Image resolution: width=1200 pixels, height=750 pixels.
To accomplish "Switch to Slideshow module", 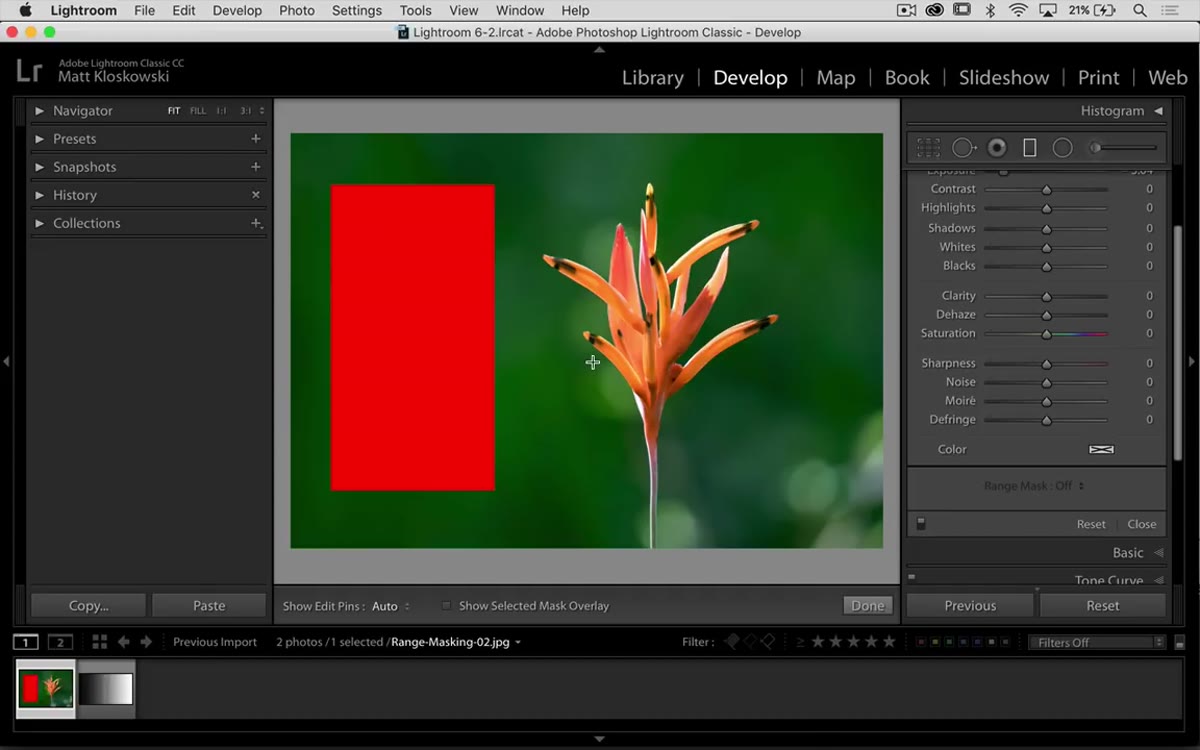I will point(1004,78).
